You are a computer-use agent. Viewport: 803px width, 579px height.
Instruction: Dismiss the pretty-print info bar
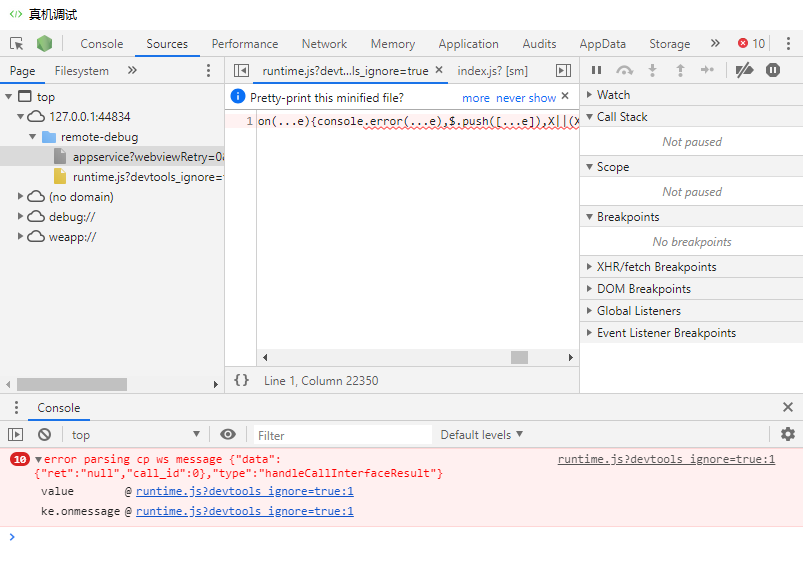tap(565, 96)
